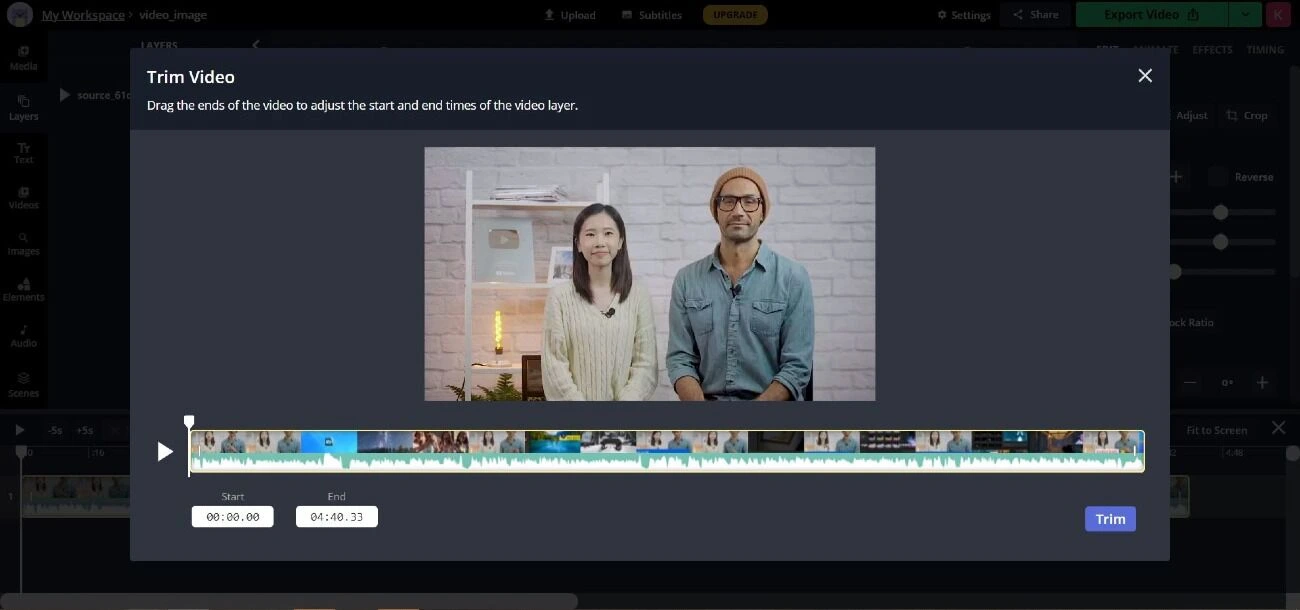Open the Videos panel
Screen dimensions: 1300x610
22,197
